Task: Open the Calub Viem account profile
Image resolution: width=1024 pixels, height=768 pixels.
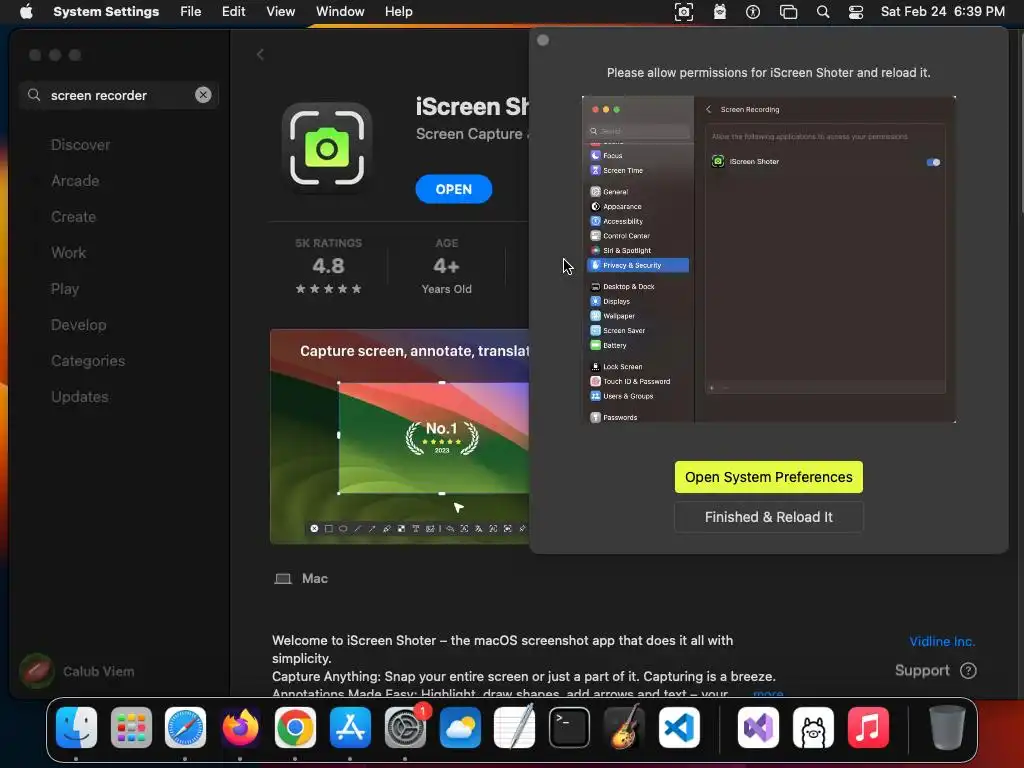Action: (77, 671)
